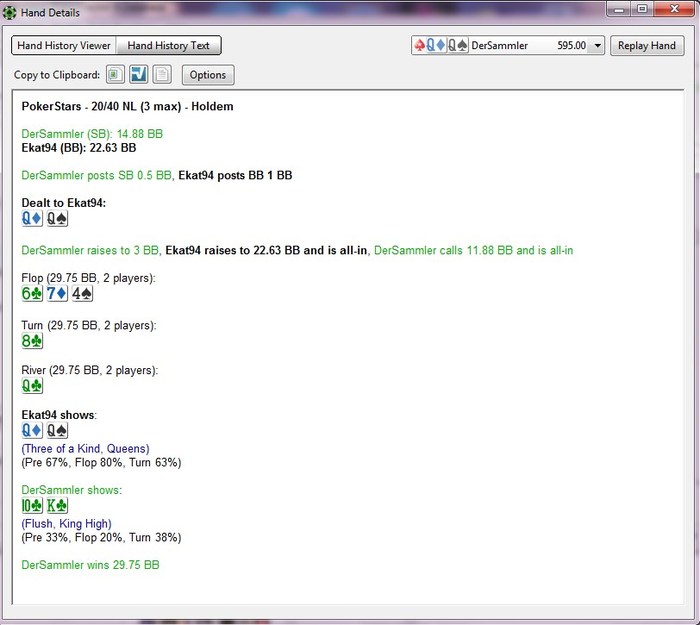Close the Hand Details window

pos(674,9)
